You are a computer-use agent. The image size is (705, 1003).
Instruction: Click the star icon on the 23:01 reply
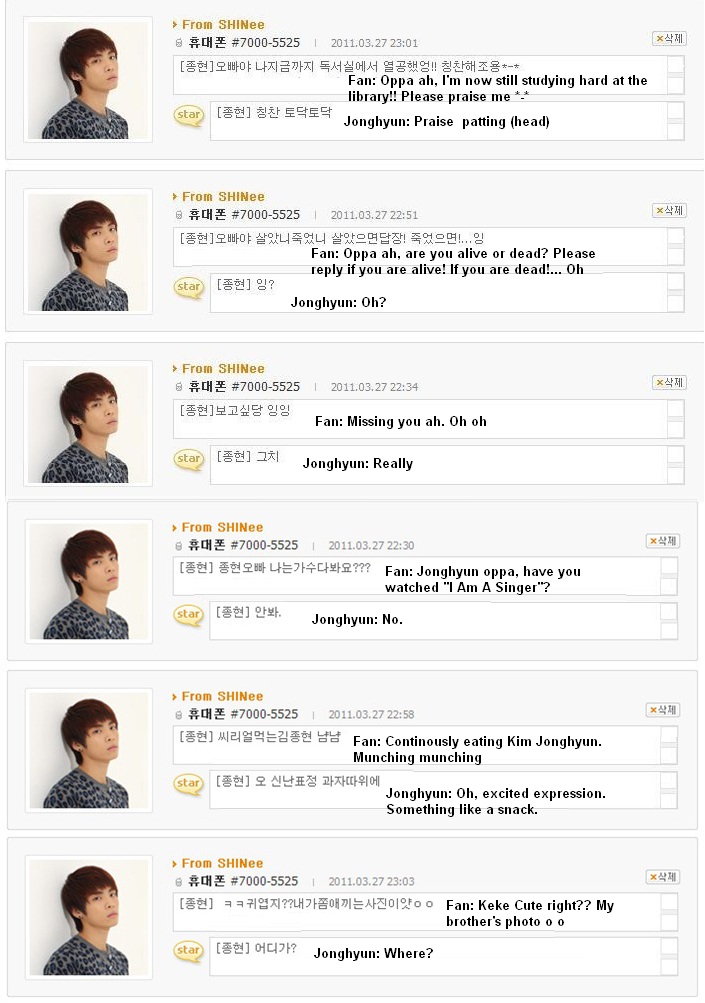[x=189, y=115]
